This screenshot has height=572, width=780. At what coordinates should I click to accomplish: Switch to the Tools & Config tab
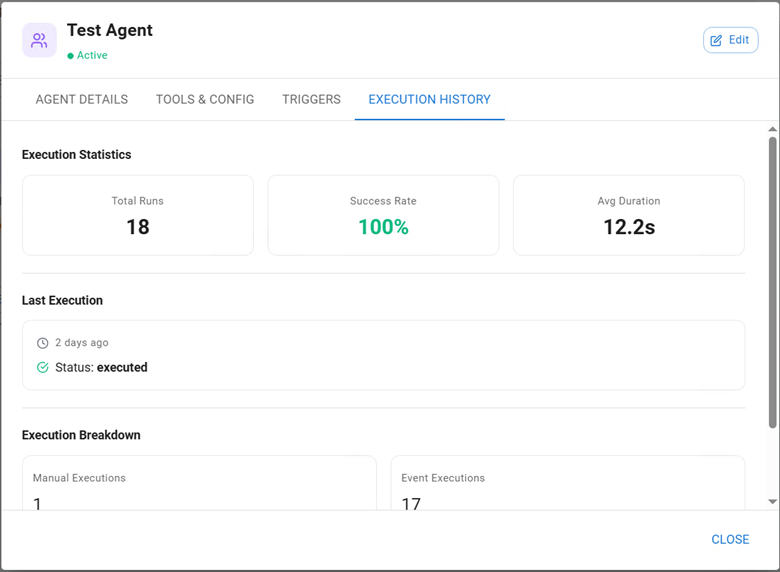pos(205,100)
